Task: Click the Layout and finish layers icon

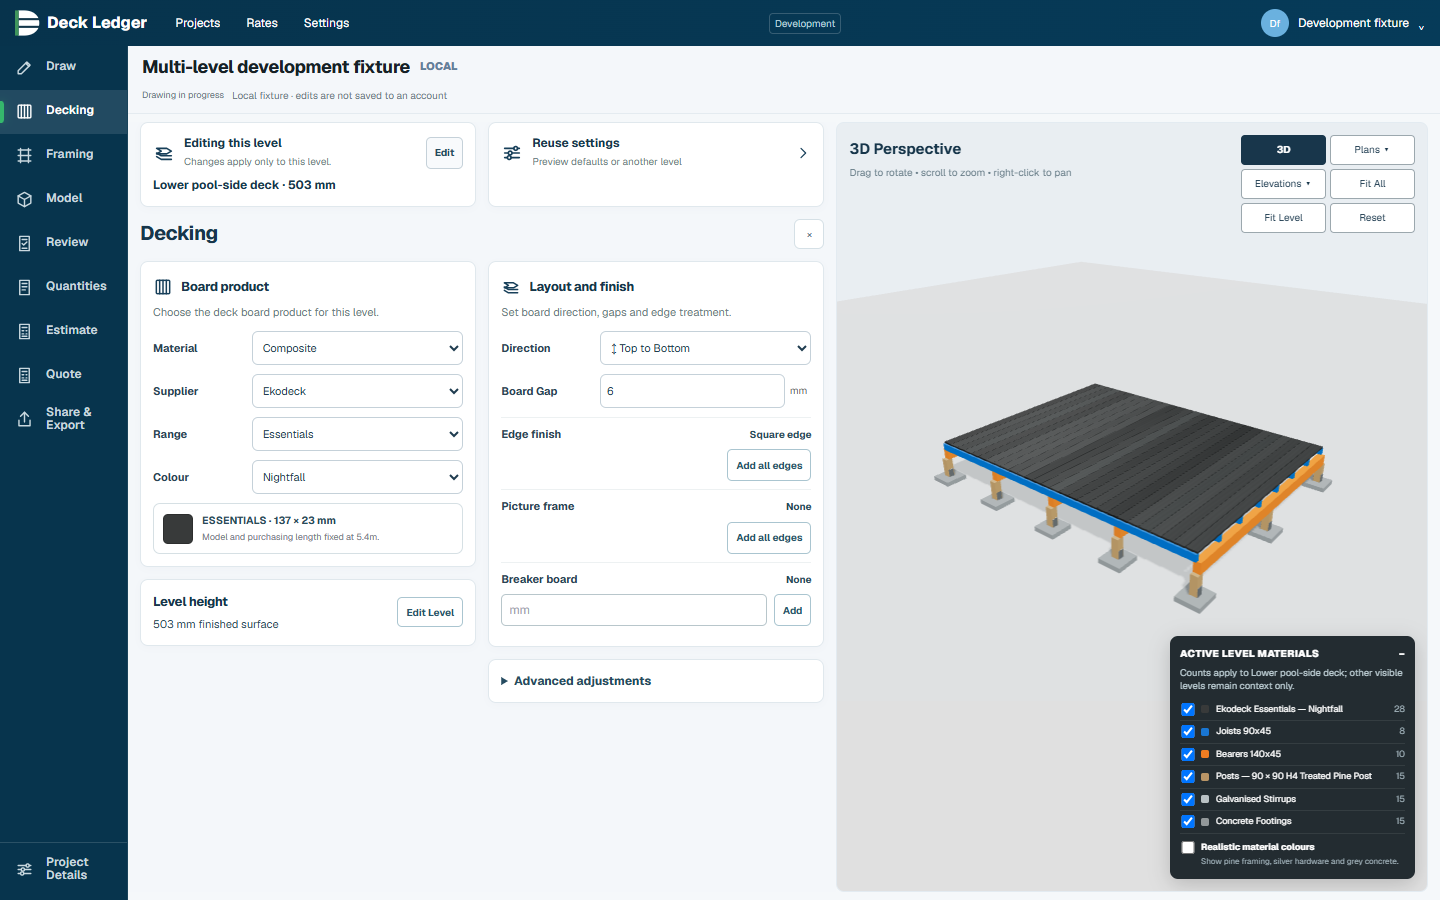Action: (511, 287)
